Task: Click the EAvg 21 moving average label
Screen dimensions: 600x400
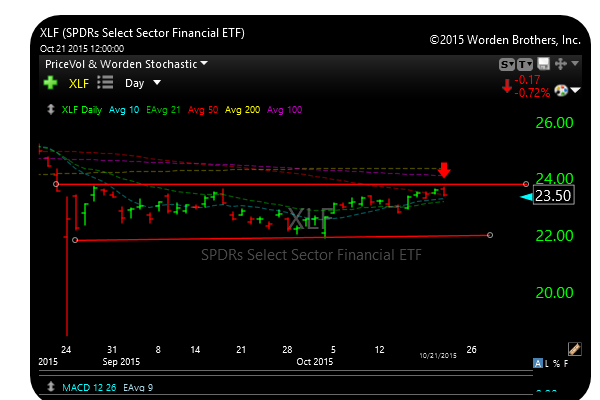Action: pyautogui.click(x=163, y=110)
